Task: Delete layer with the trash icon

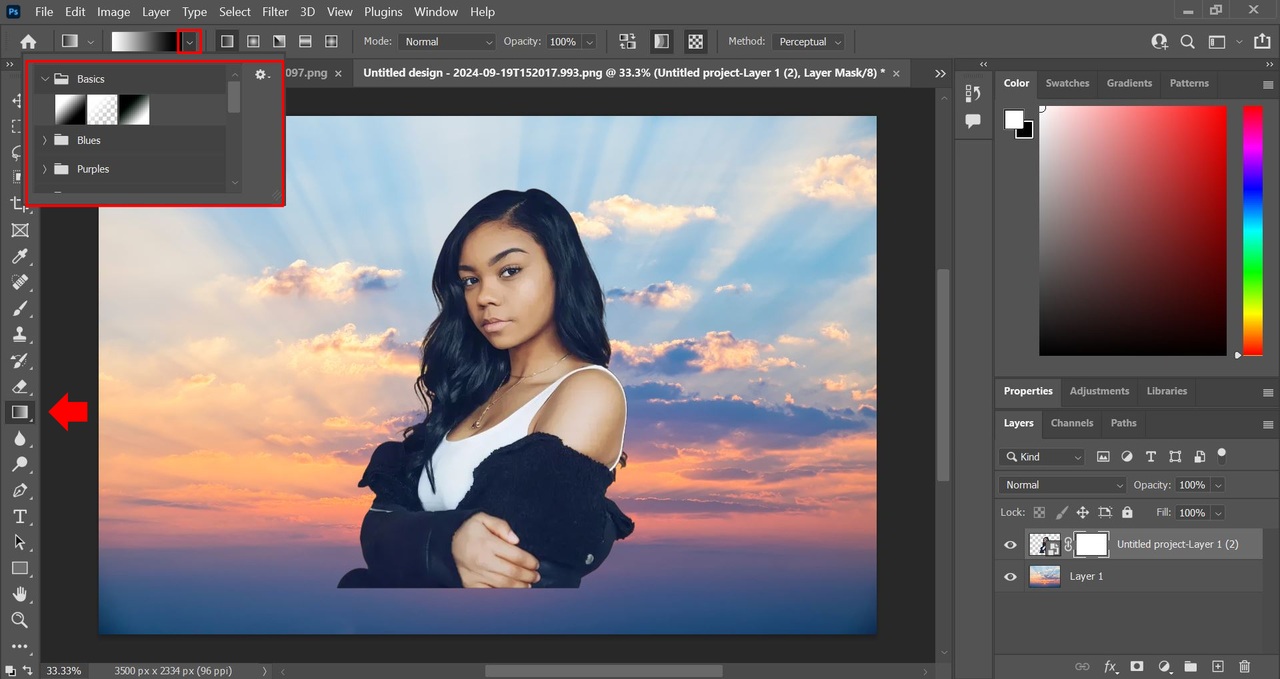Action: click(1244, 666)
